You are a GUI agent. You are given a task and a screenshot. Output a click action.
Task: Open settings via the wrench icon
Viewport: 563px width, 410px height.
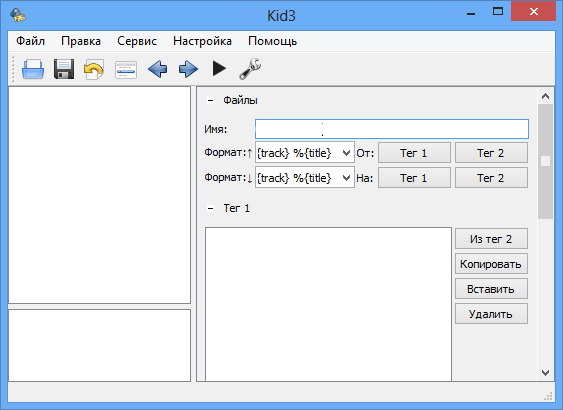click(250, 69)
